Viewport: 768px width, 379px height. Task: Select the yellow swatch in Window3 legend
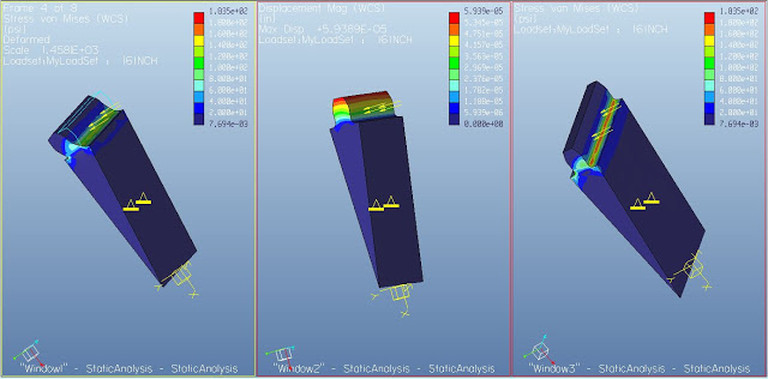coord(709,40)
